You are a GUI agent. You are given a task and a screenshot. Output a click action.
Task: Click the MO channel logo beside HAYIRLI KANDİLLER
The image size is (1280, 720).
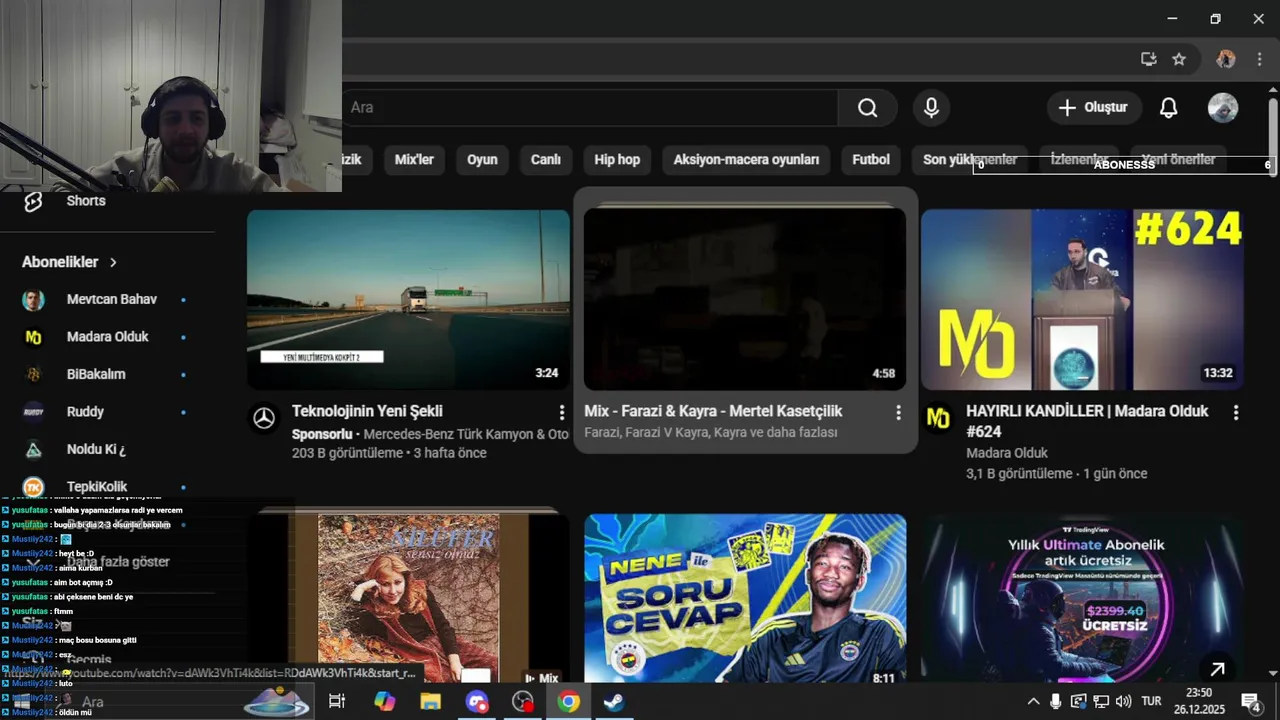[938, 419]
